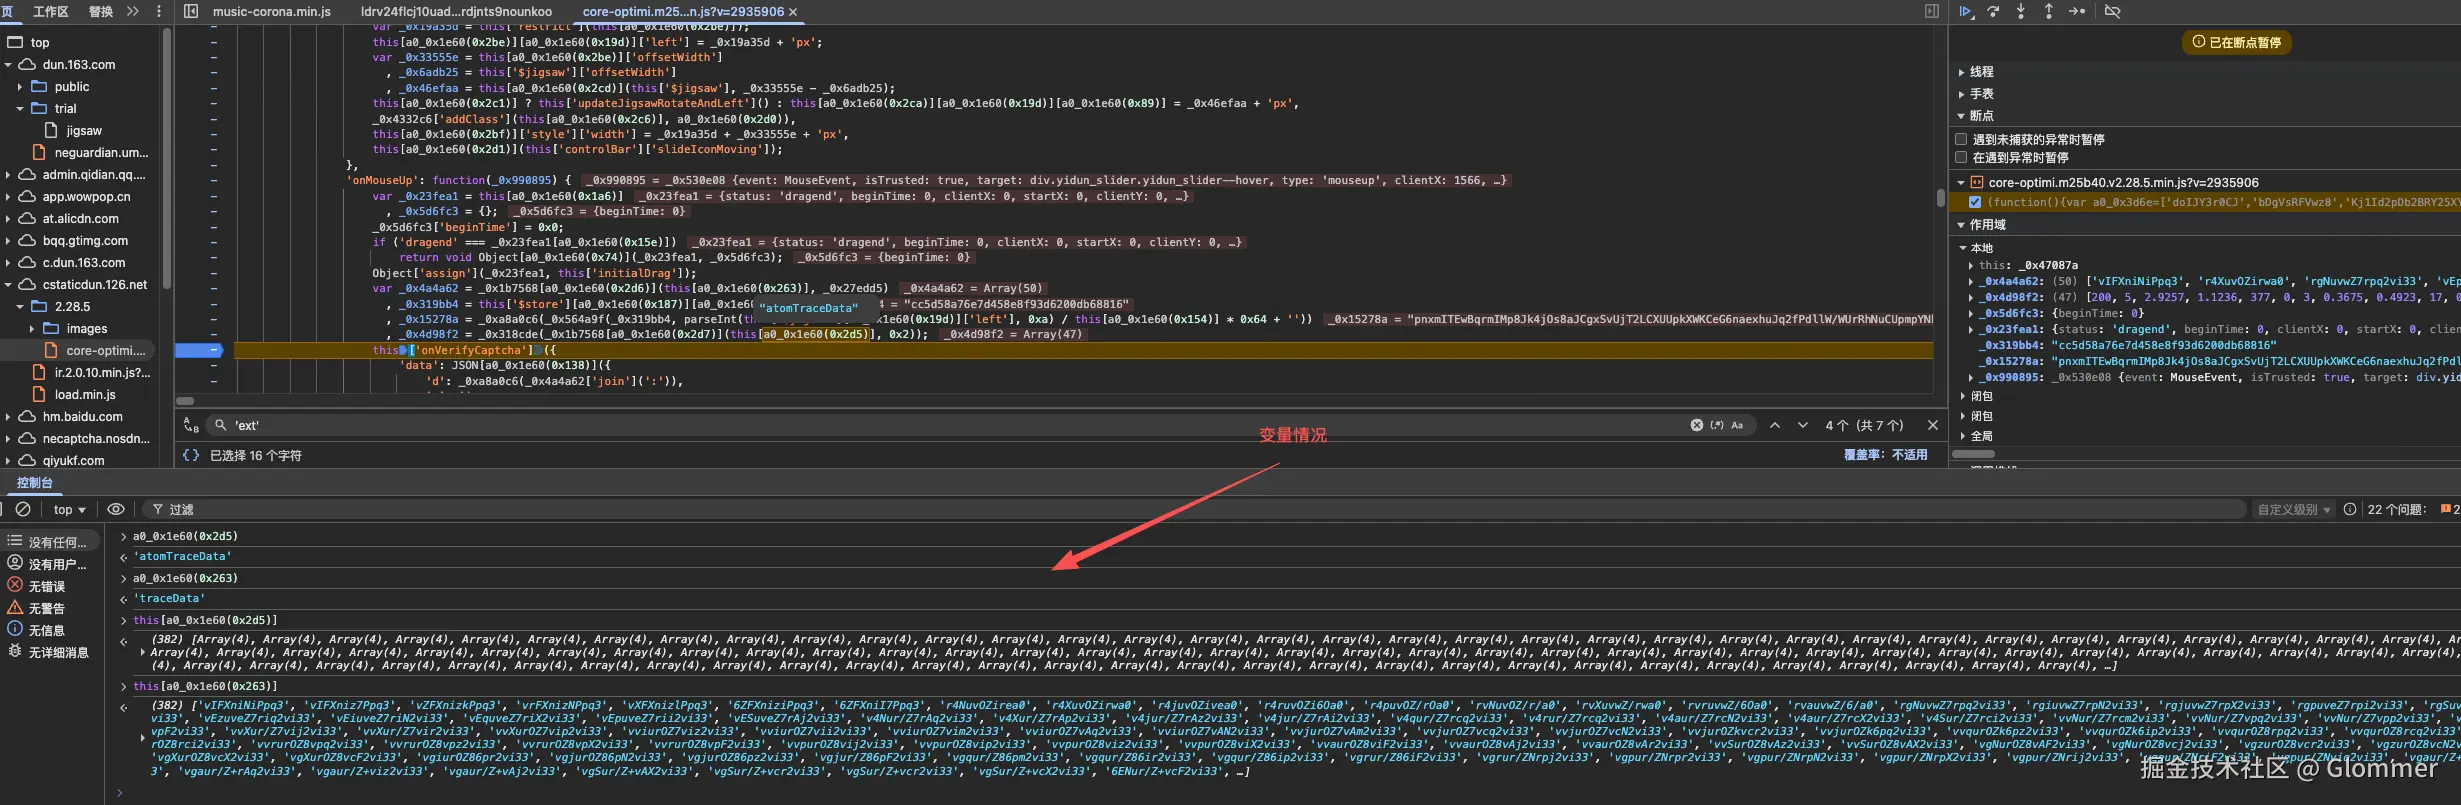2461x805 pixels.
Task: Jump to the previous search match
Action: point(1775,425)
